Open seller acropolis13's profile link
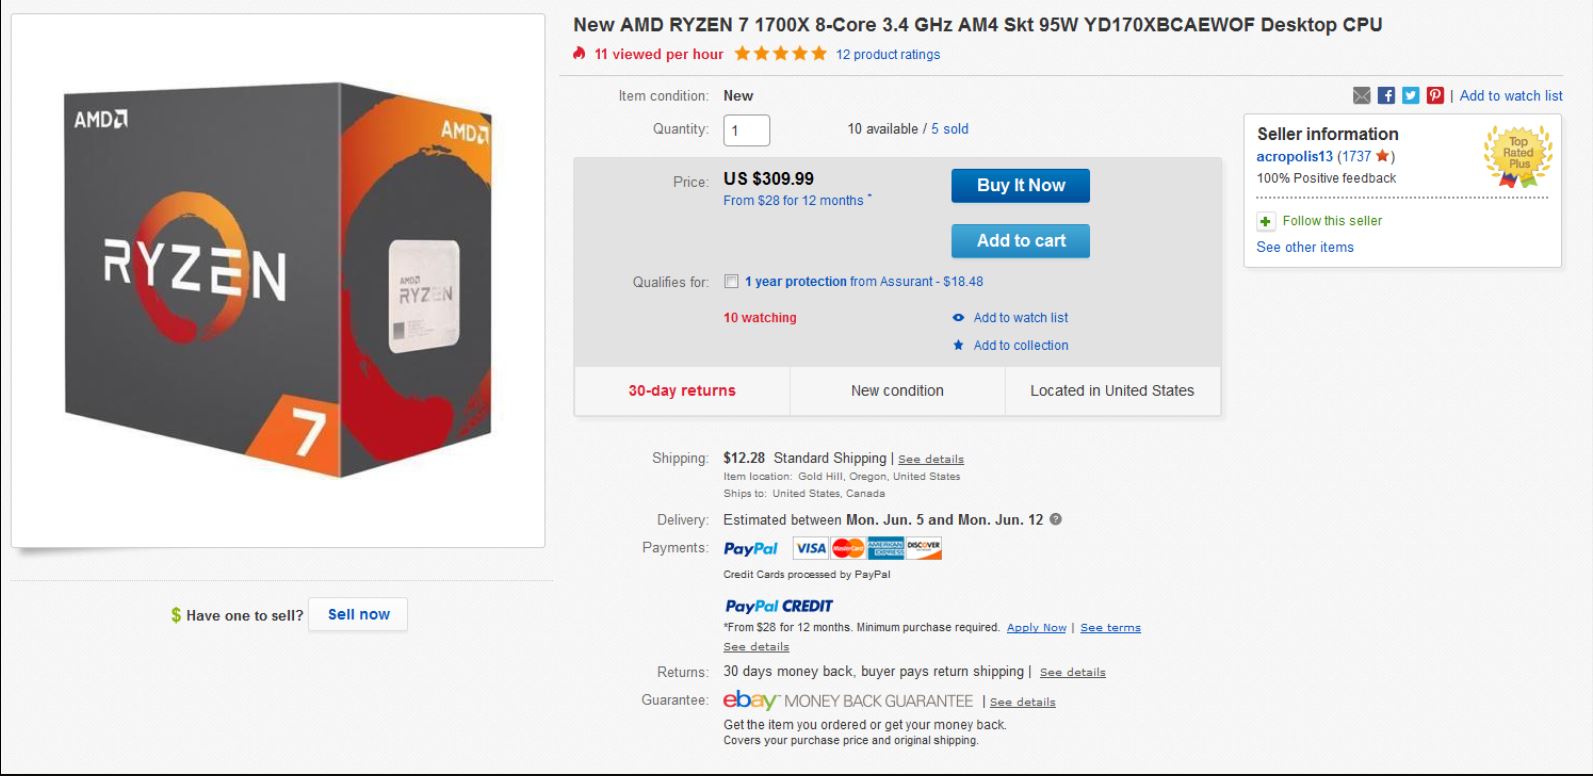The height and width of the screenshot is (776, 1593). pyautogui.click(x=1294, y=156)
